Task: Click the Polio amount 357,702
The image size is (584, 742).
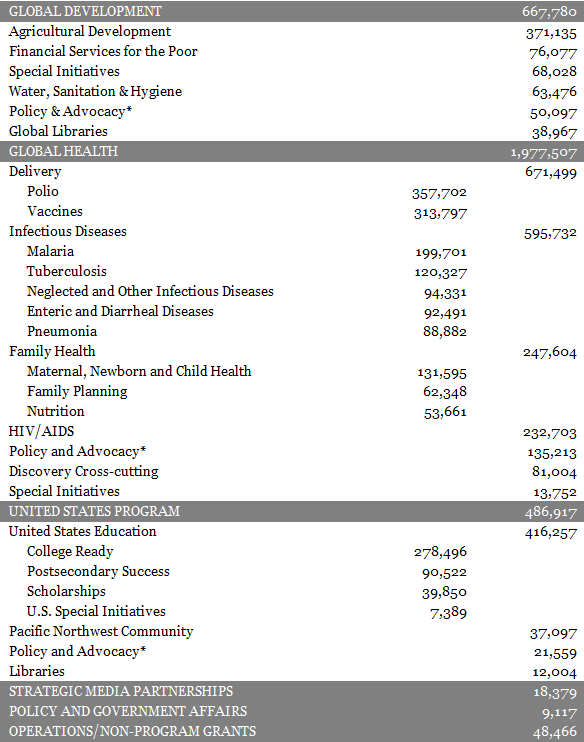Action: (439, 193)
